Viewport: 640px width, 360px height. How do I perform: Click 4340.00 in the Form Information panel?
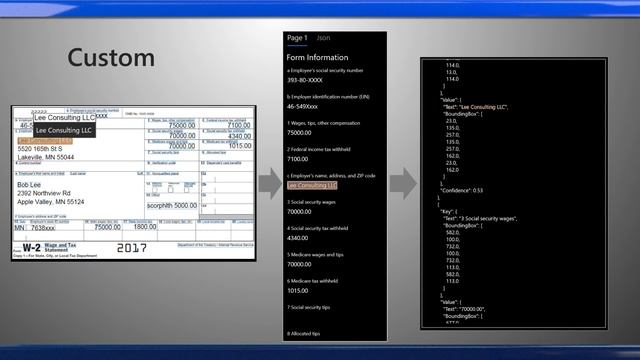(x=297, y=238)
